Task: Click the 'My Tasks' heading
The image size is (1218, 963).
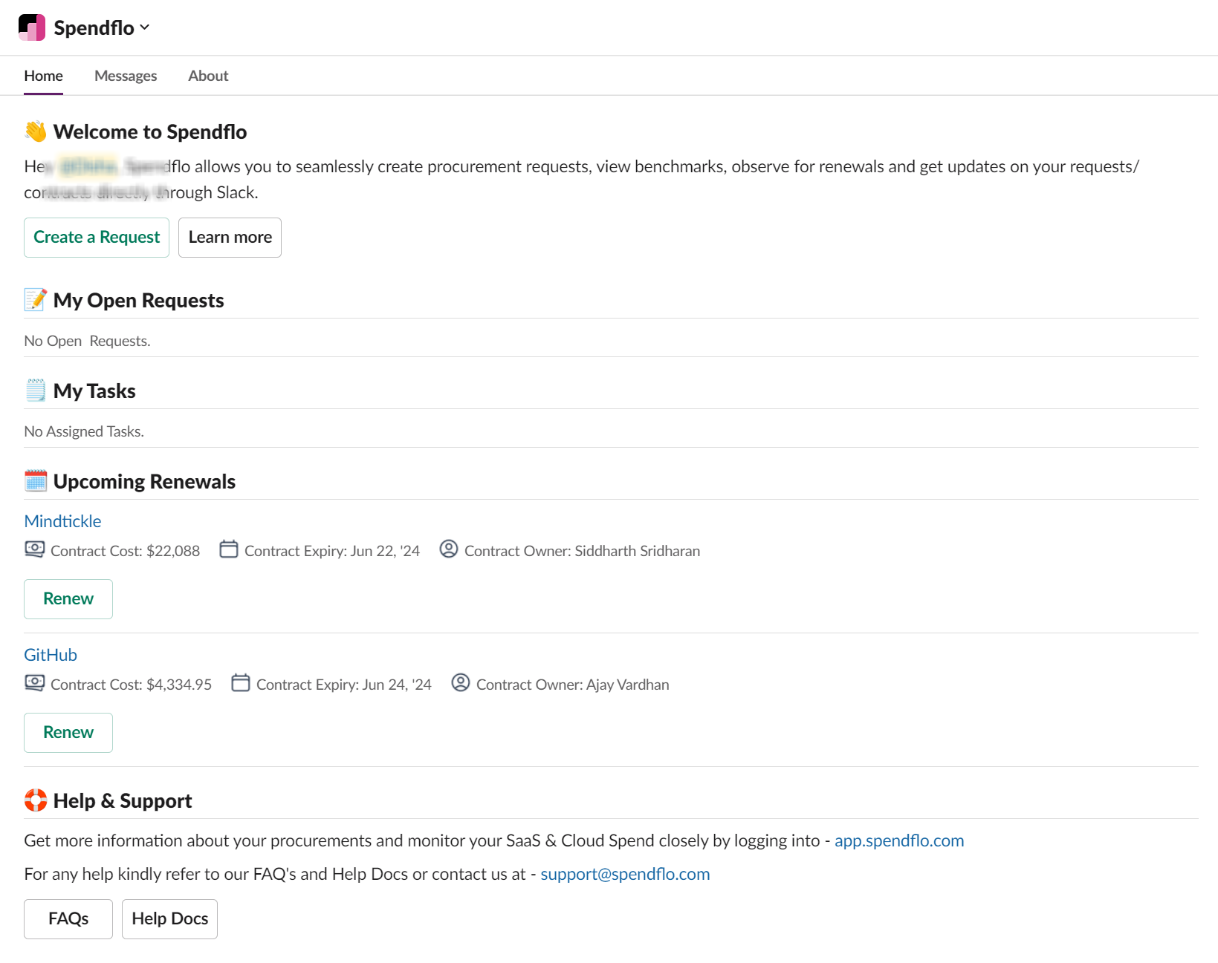Action: click(95, 391)
